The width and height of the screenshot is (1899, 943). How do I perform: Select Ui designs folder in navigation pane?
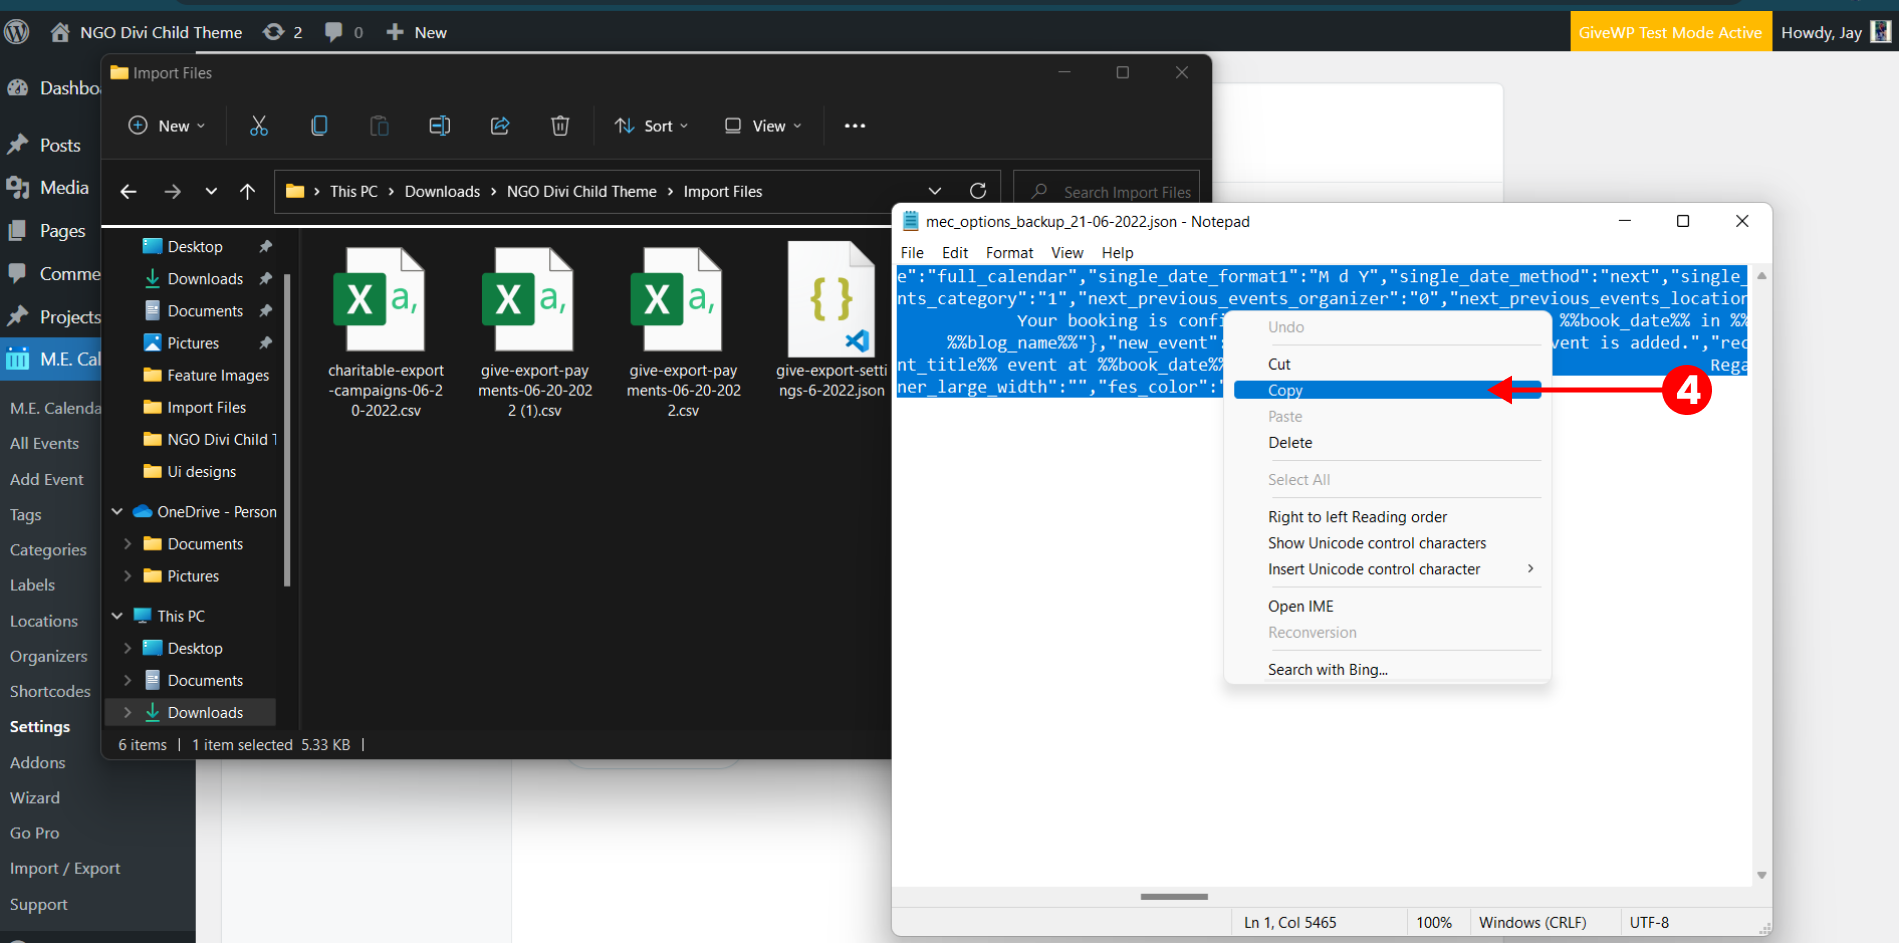(190, 471)
